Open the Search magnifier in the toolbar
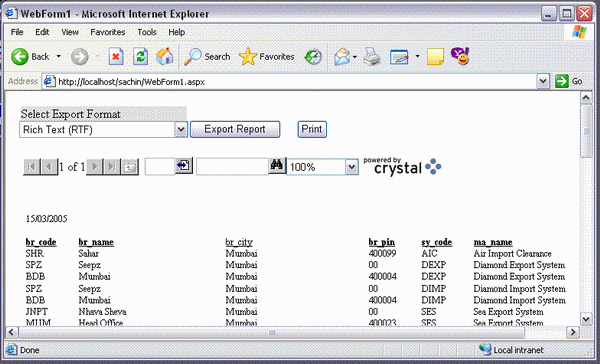This screenshot has width=600, height=364. tap(193, 57)
